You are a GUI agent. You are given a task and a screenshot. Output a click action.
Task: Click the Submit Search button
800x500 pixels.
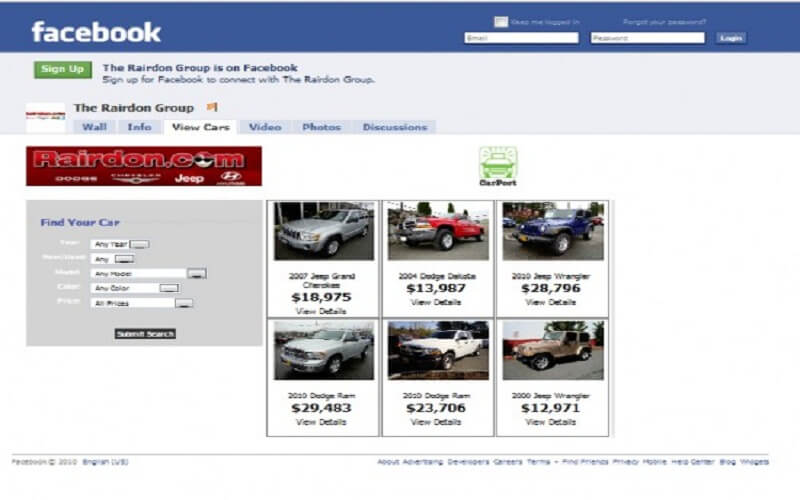pyautogui.click(x=145, y=334)
